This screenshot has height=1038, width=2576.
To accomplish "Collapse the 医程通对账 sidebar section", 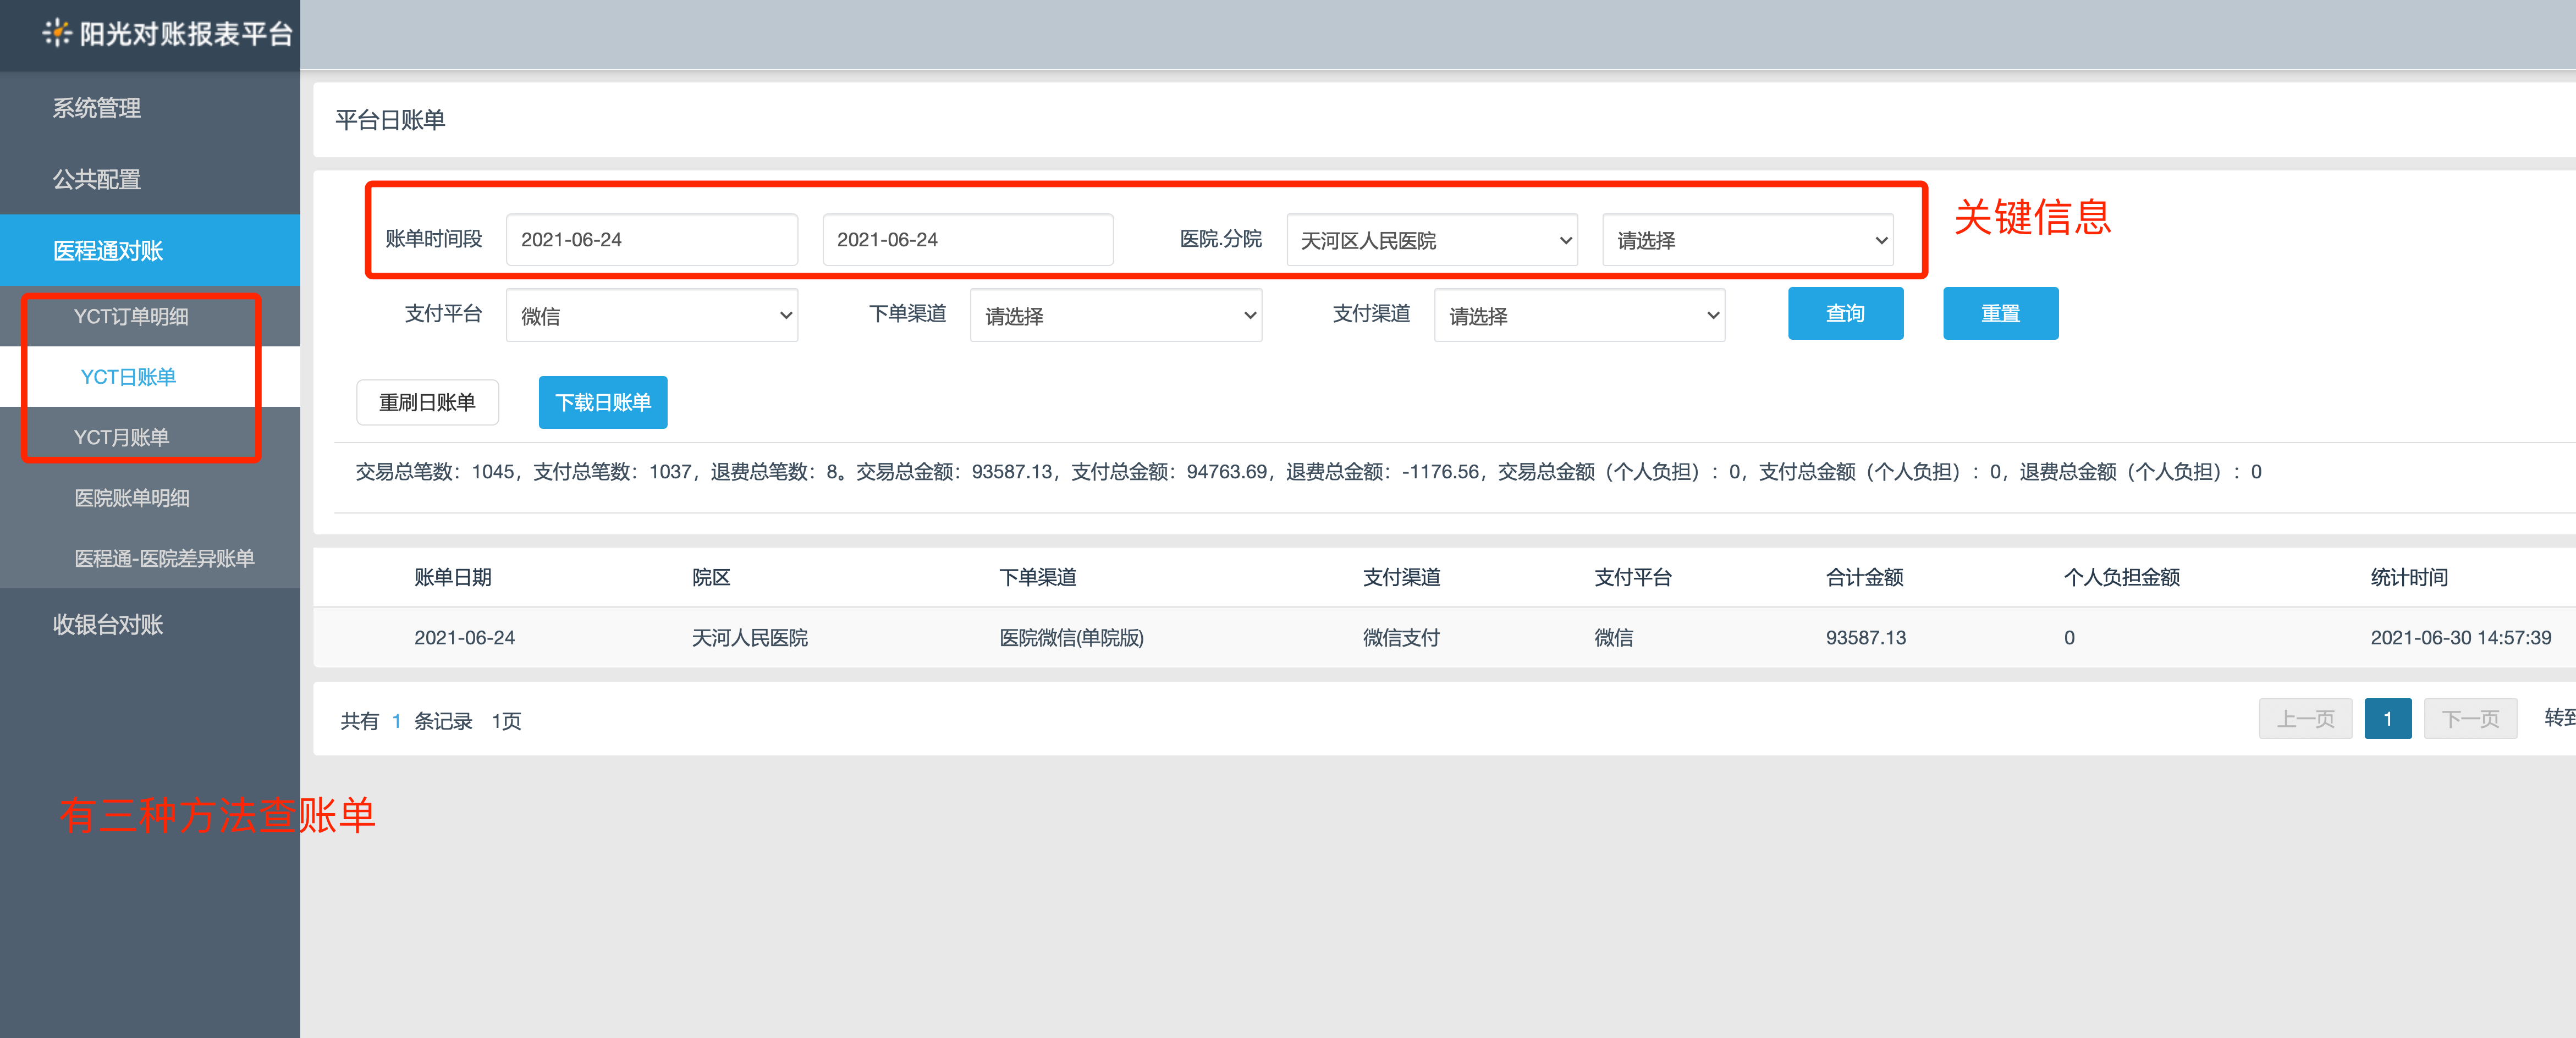I will click(108, 250).
